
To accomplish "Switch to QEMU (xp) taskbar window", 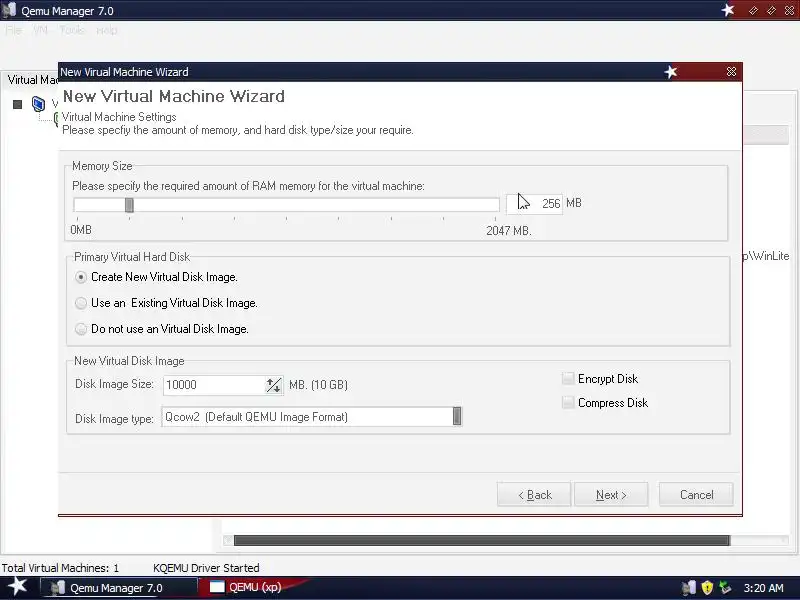I will [255, 587].
